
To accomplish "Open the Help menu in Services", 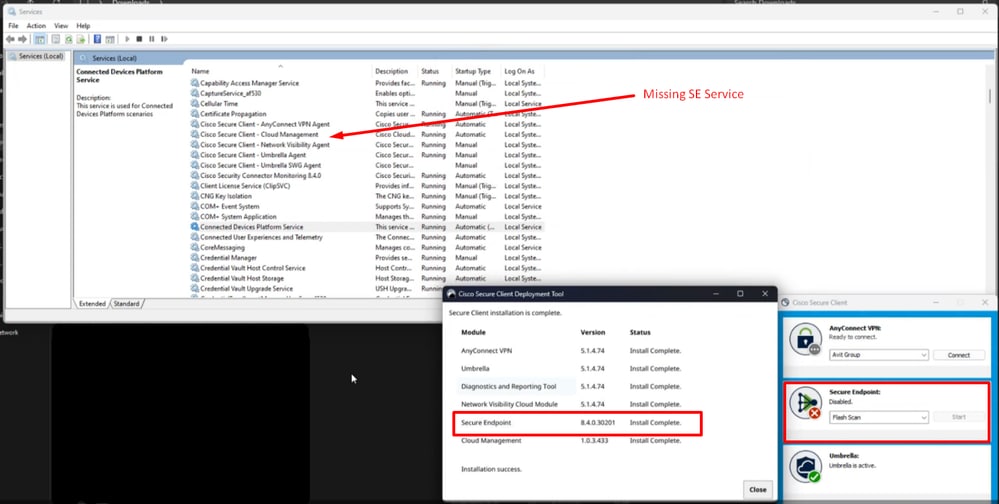I will click(x=83, y=26).
